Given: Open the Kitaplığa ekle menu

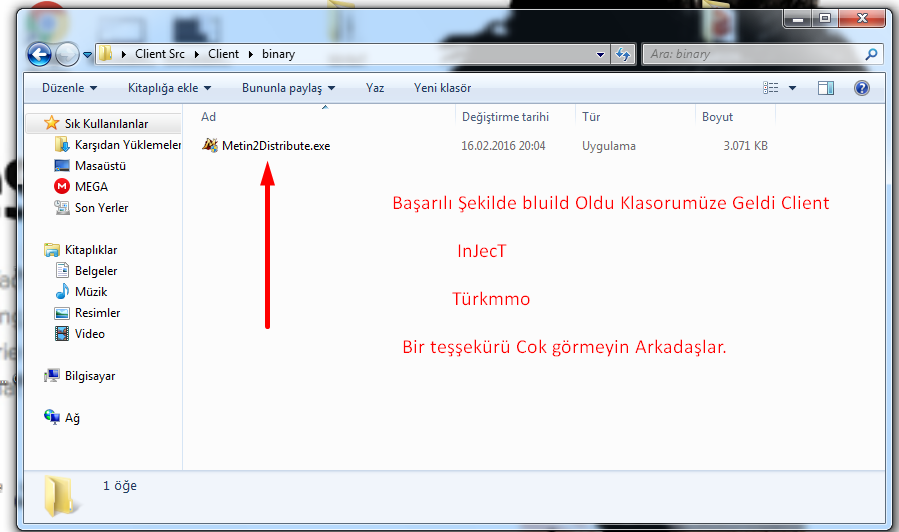Looking at the screenshot, I should 169,88.
